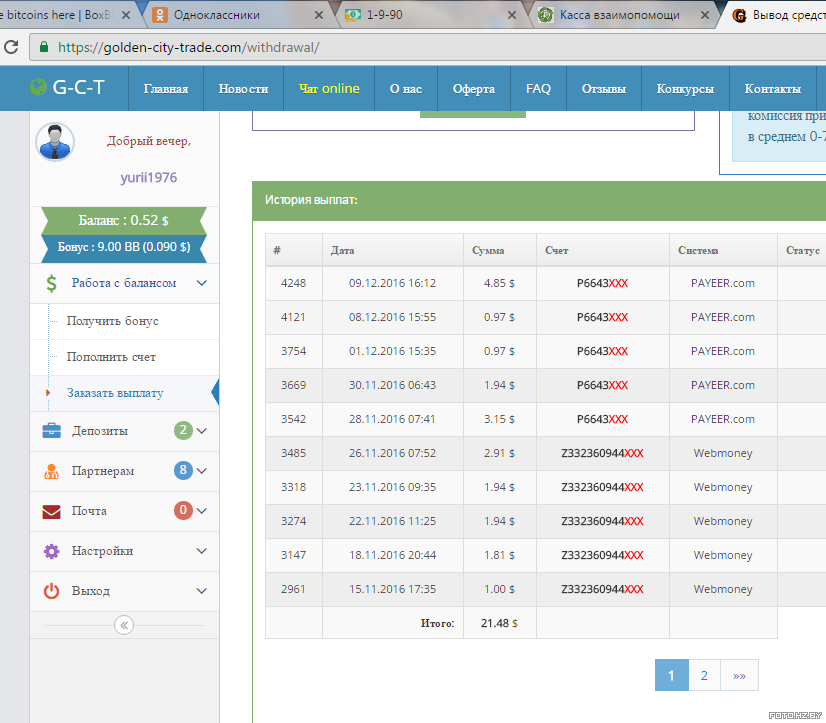The height and width of the screenshot is (723, 826).
Task: Go to last page with »» button
Action: (x=739, y=675)
